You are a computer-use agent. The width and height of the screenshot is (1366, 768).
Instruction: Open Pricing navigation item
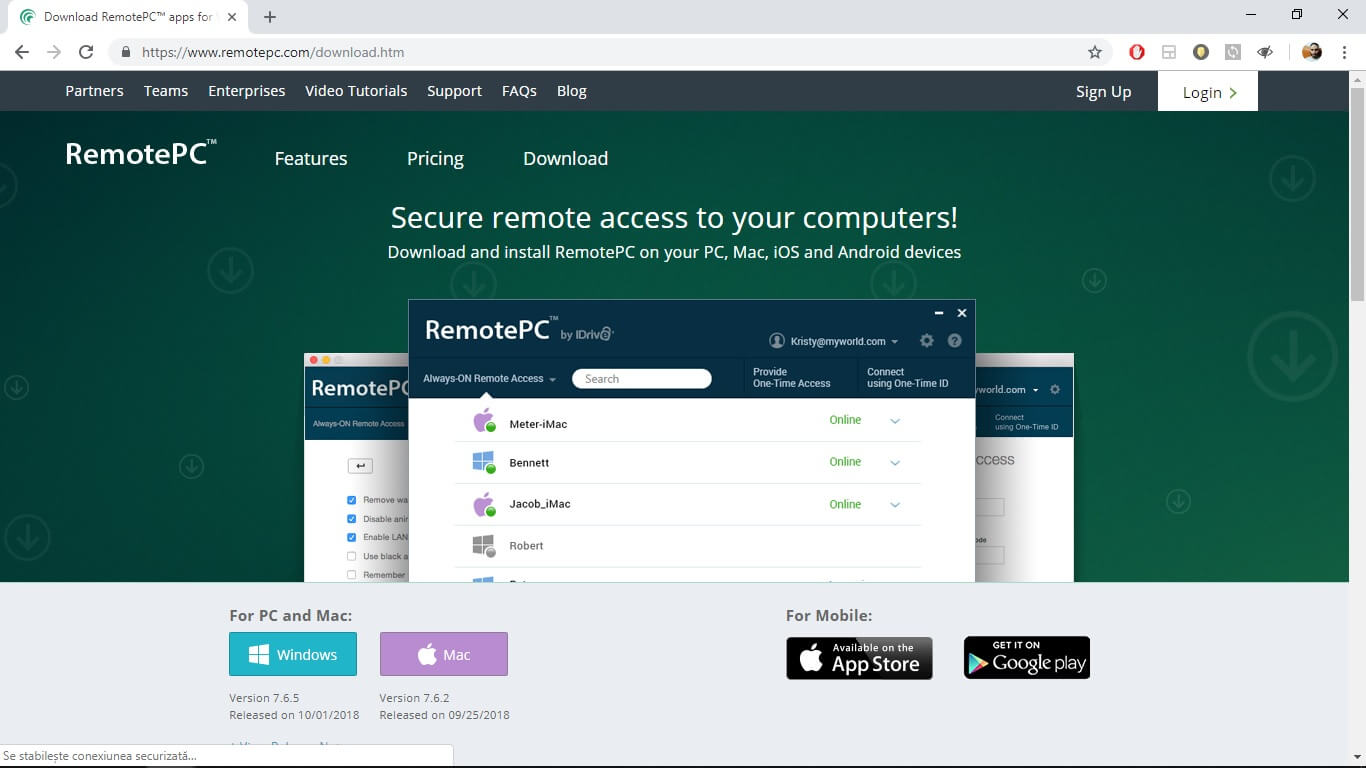point(435,158)
